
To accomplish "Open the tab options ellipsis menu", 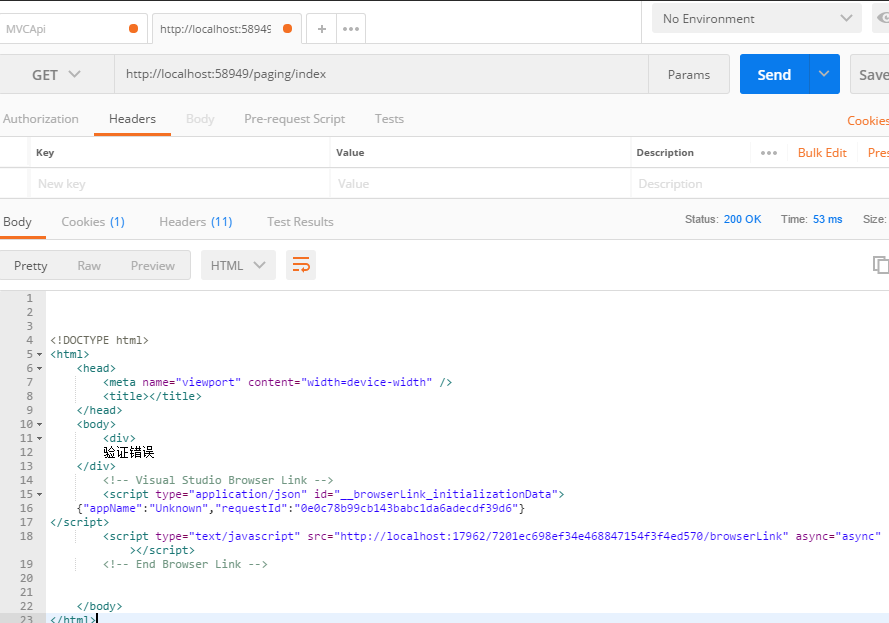I will pyautogui.click(x=351, y=29).
